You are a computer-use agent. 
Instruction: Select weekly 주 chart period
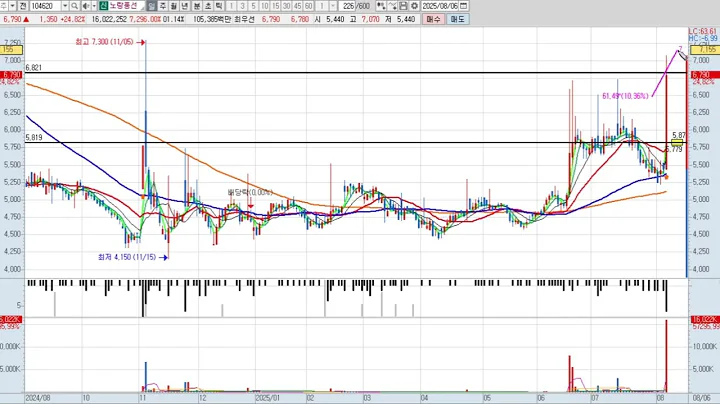[163, 6]
